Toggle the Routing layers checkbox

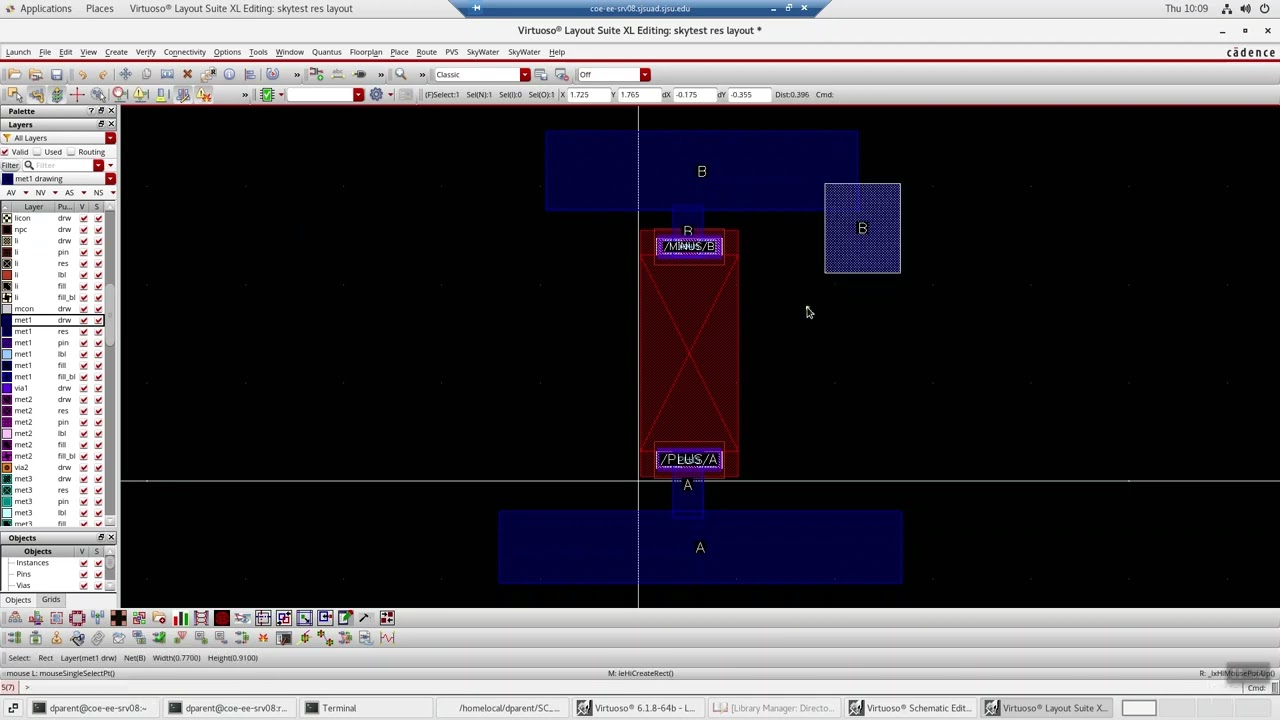[x=70, y=152]
